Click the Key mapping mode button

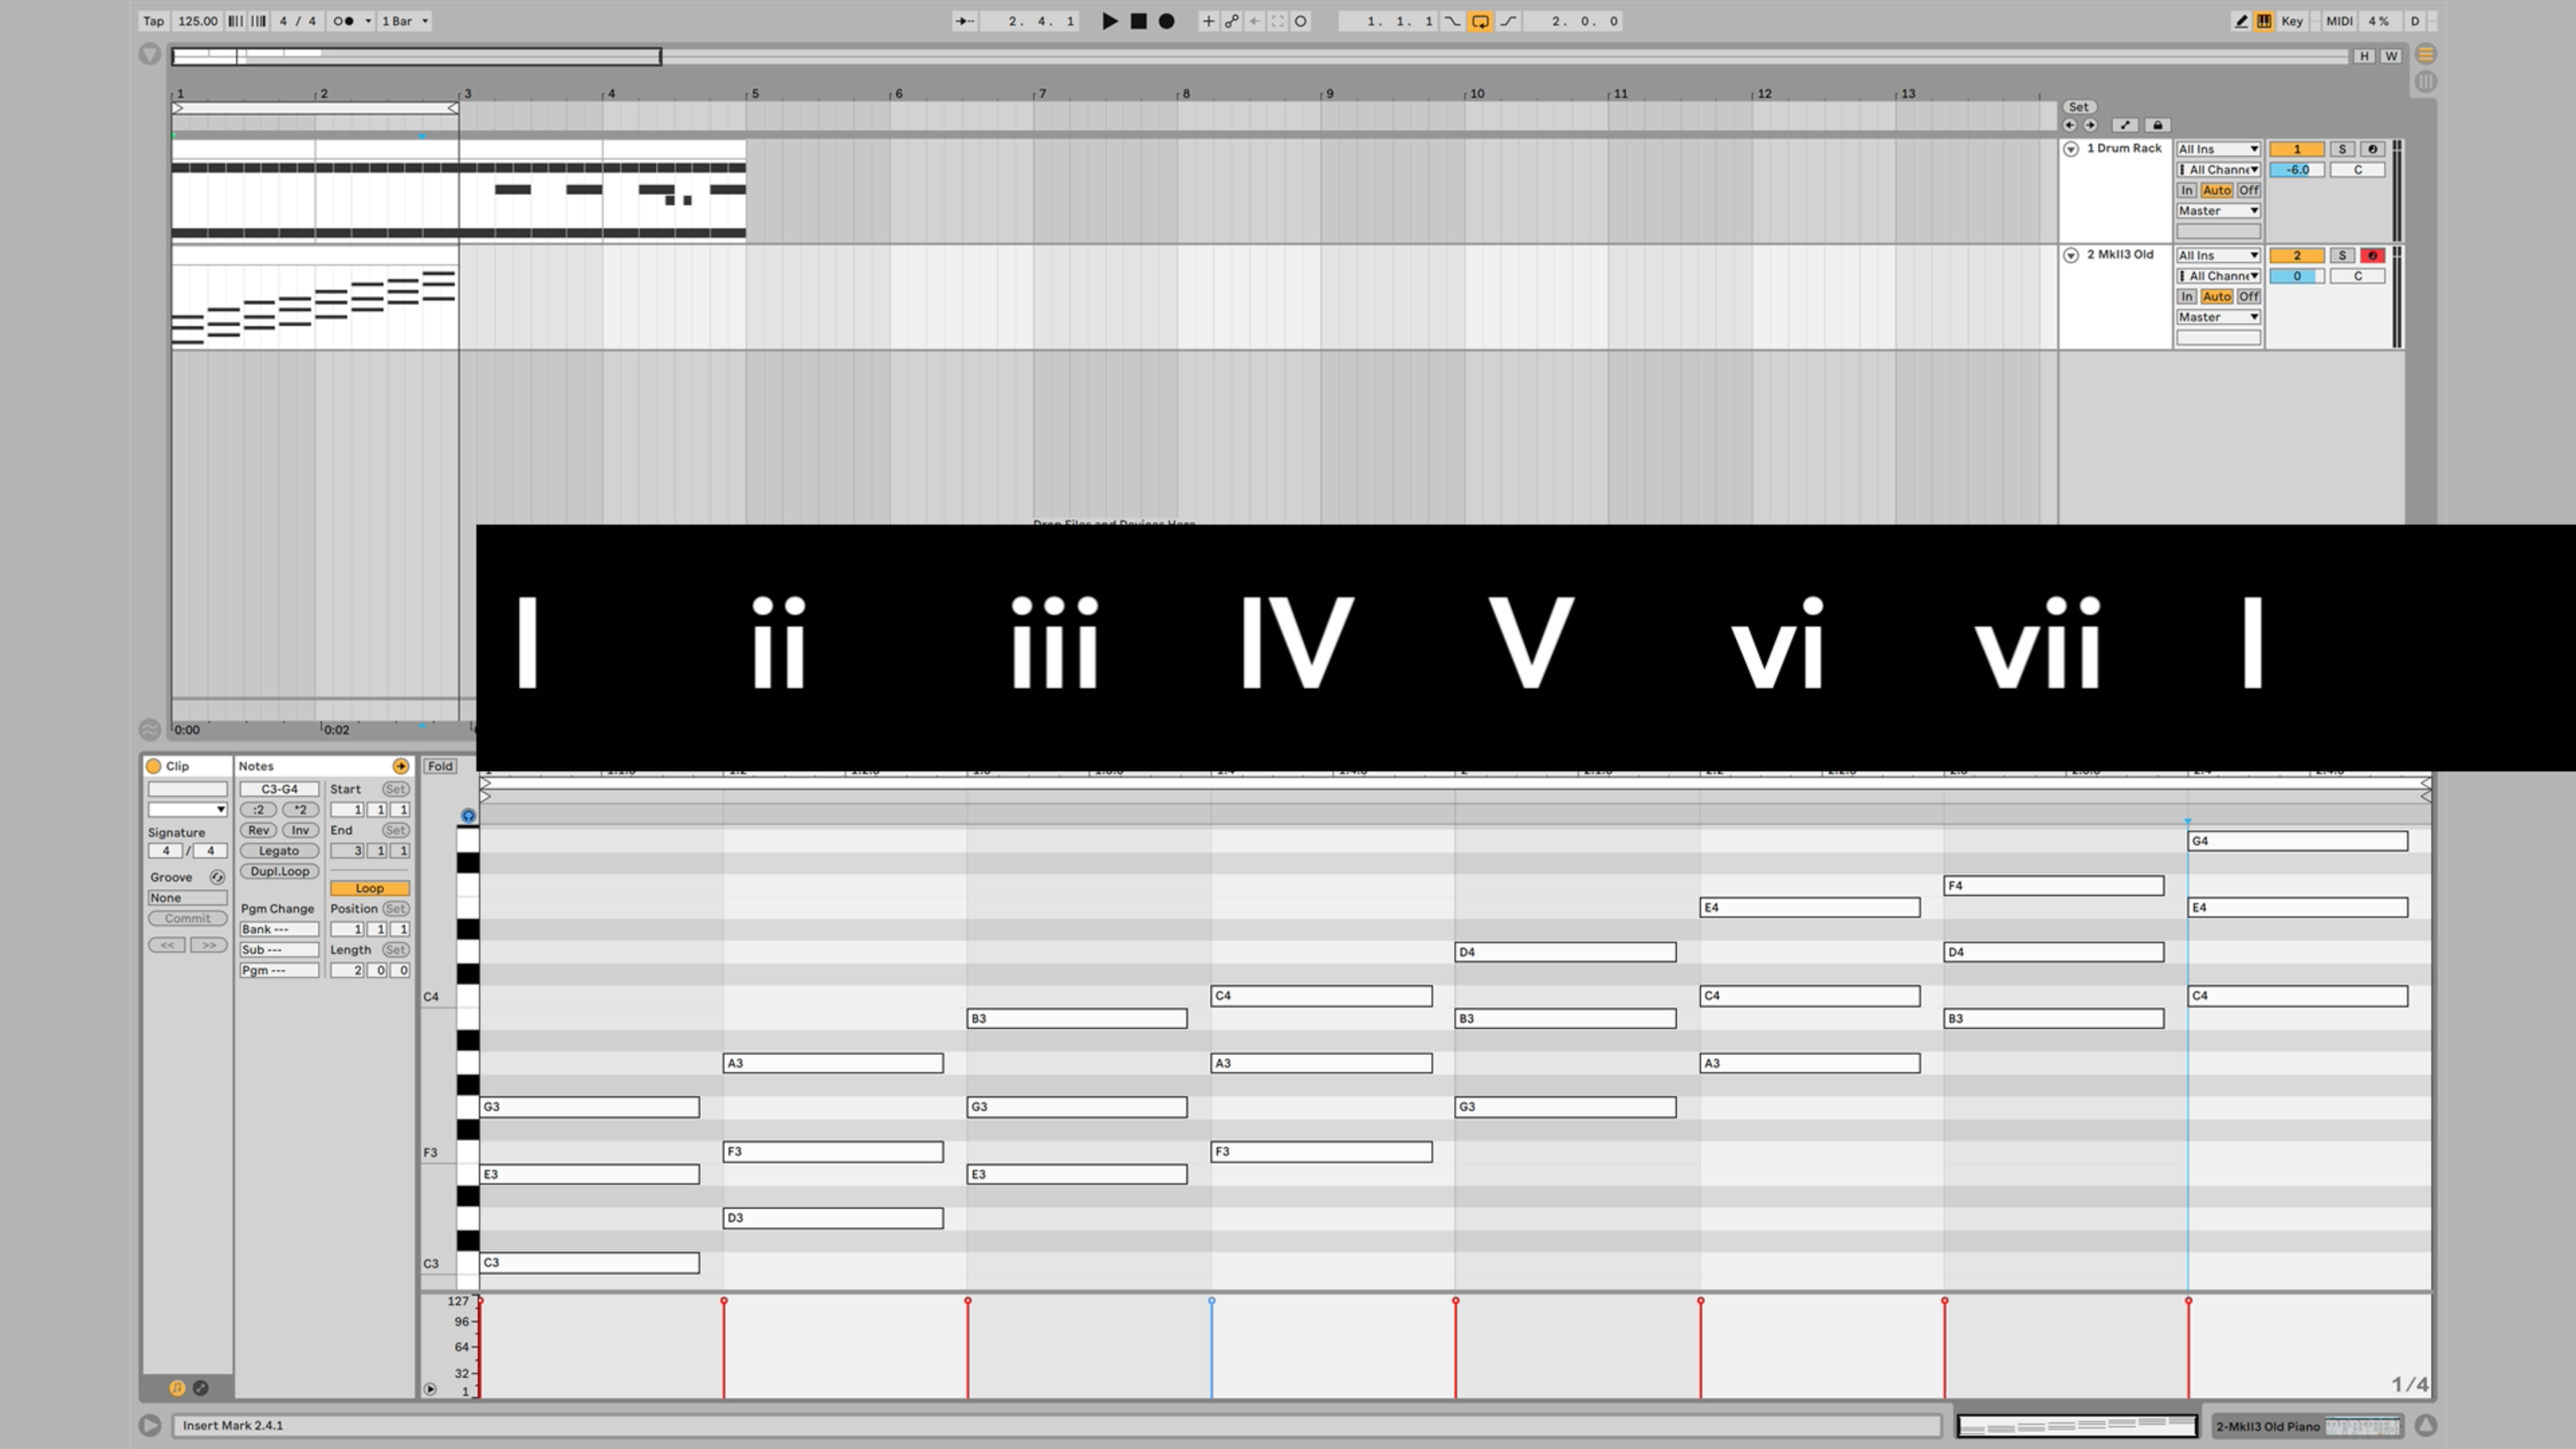tap(2292, 20)
